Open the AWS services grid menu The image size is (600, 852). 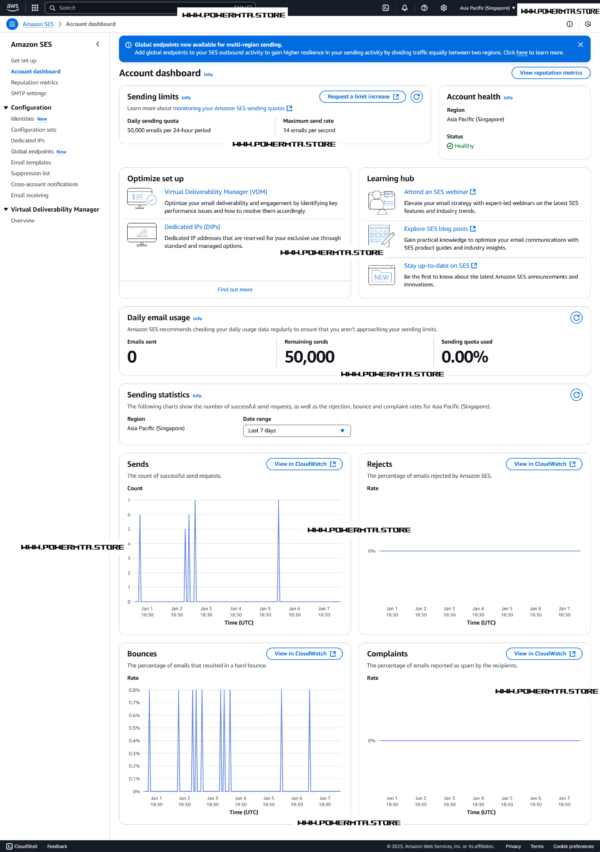pyautogui.click(x=35, y=8)
